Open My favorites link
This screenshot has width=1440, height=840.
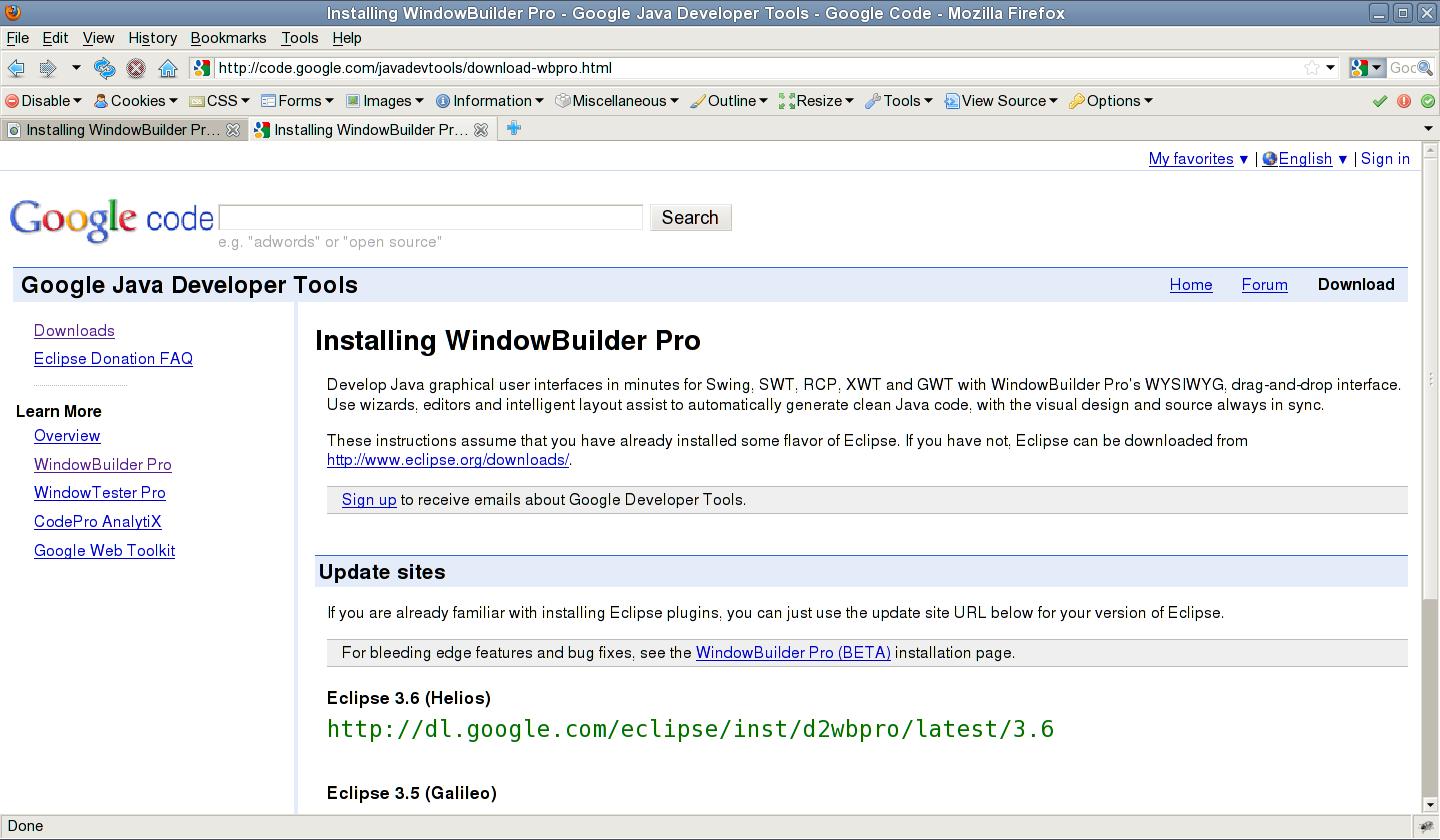[x=1191, y=158]
